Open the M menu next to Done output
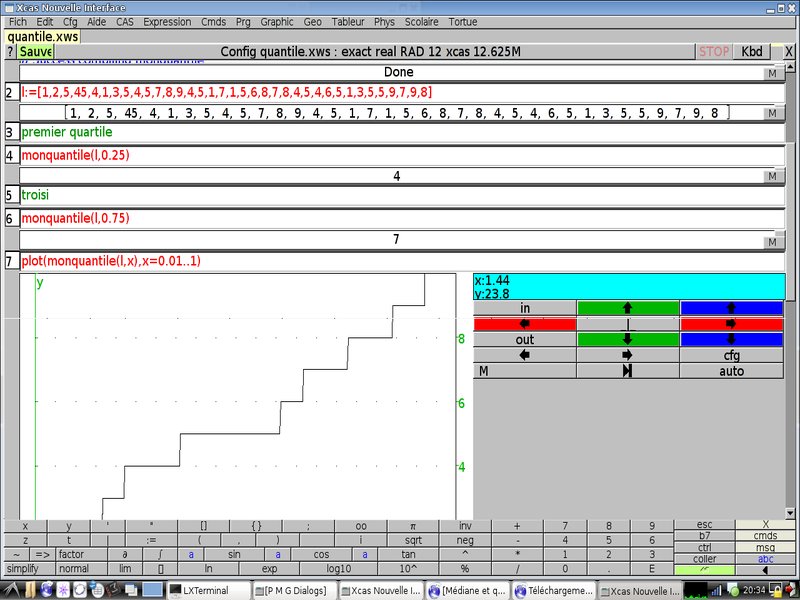 pyautogui.click(x=772, y=73)
